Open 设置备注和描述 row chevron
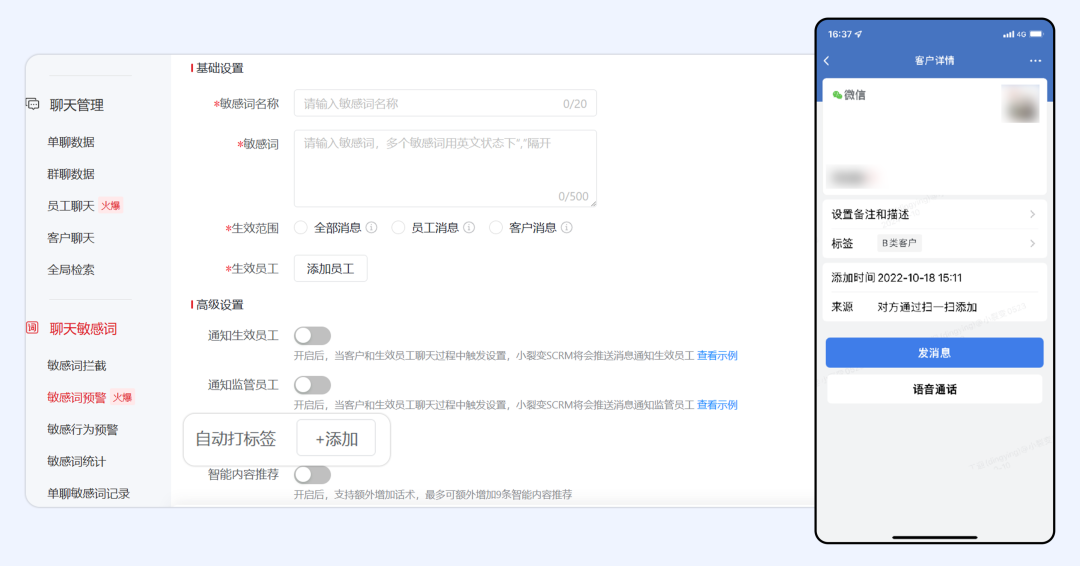Viewport: 1080px width, 566px height. pyautogui.click(x=1032, y=214)
